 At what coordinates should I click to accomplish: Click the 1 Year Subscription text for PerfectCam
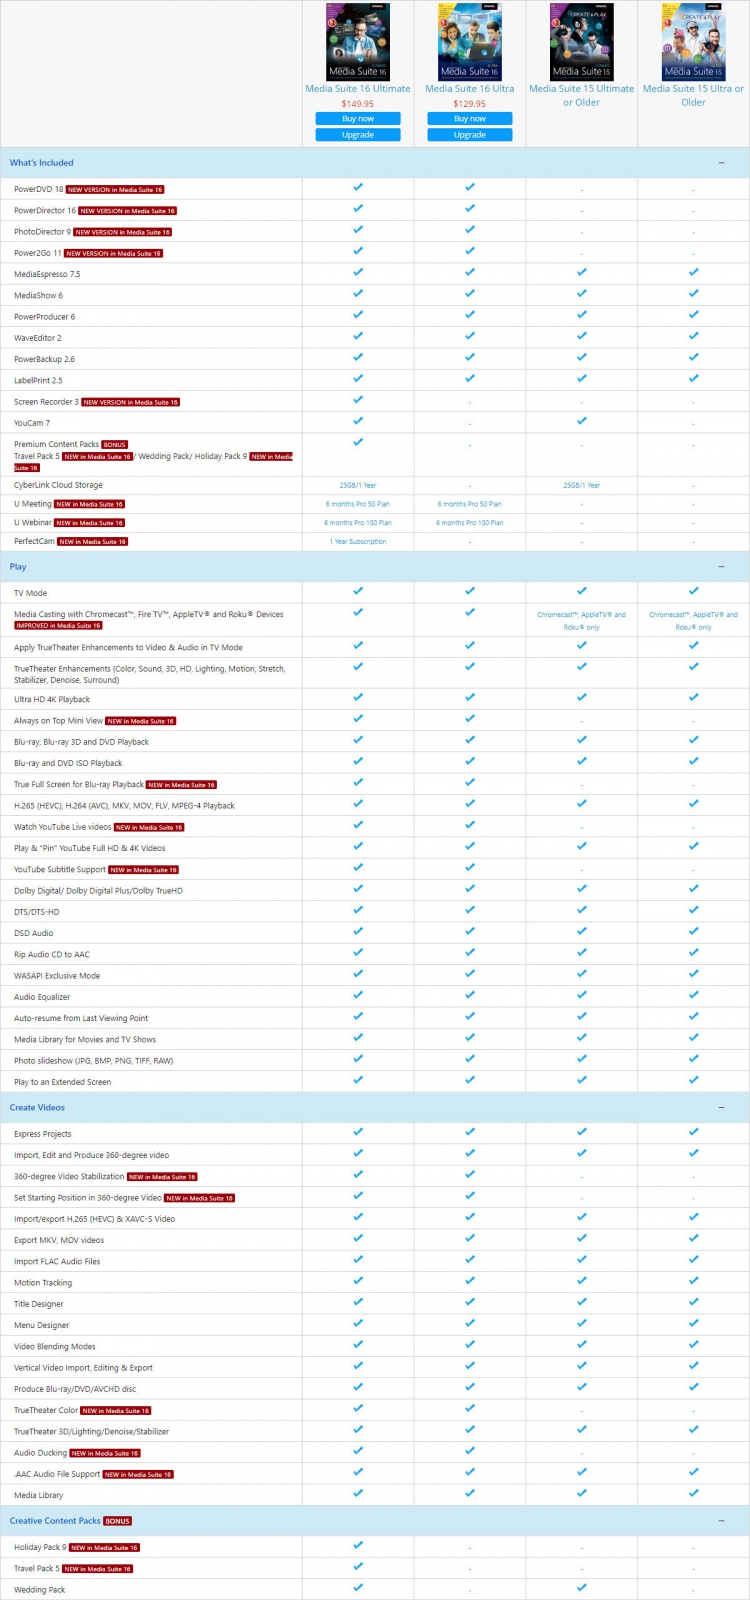tap(358, 542)
